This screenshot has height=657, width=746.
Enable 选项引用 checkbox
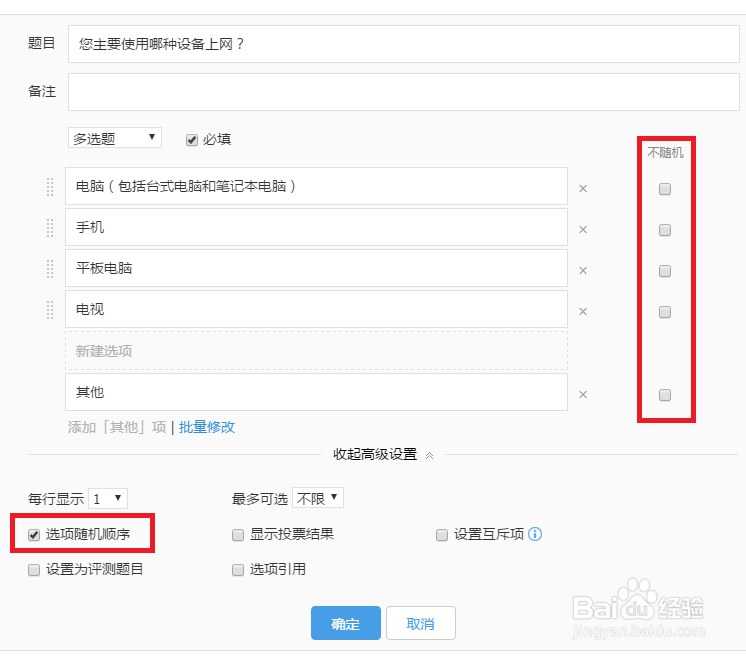click(238, 569)
